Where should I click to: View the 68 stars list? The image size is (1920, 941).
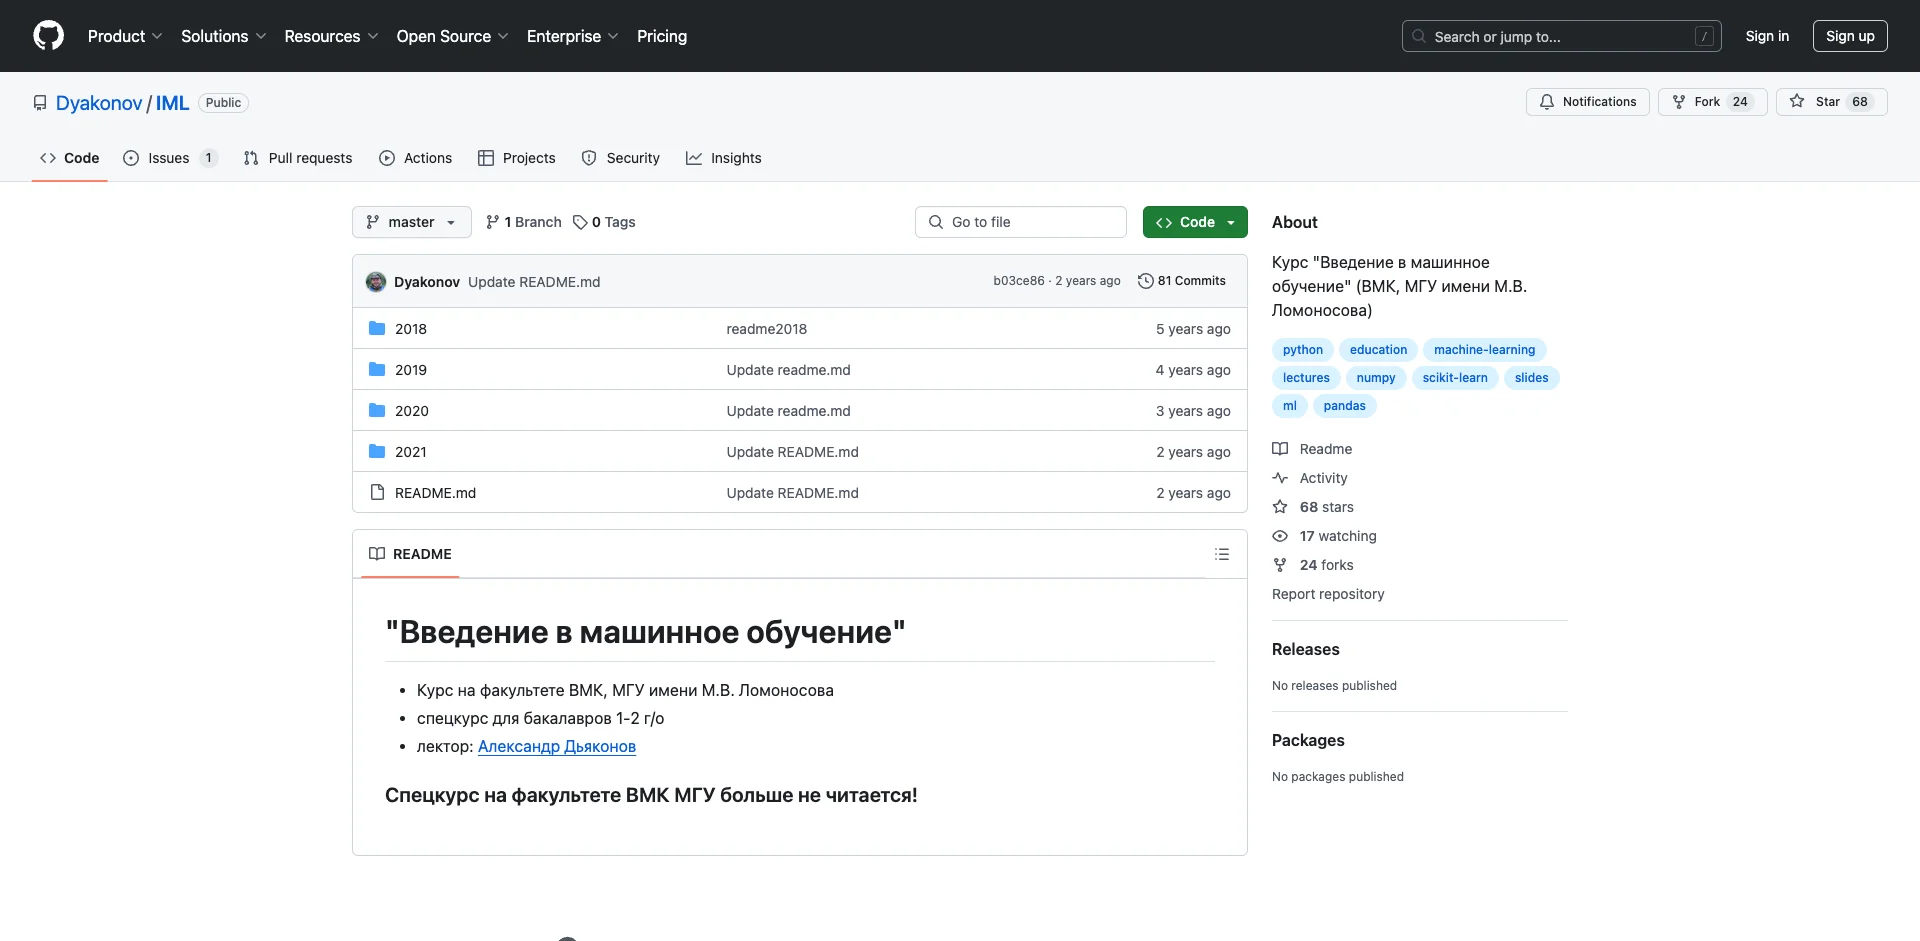pos(1313,507)
